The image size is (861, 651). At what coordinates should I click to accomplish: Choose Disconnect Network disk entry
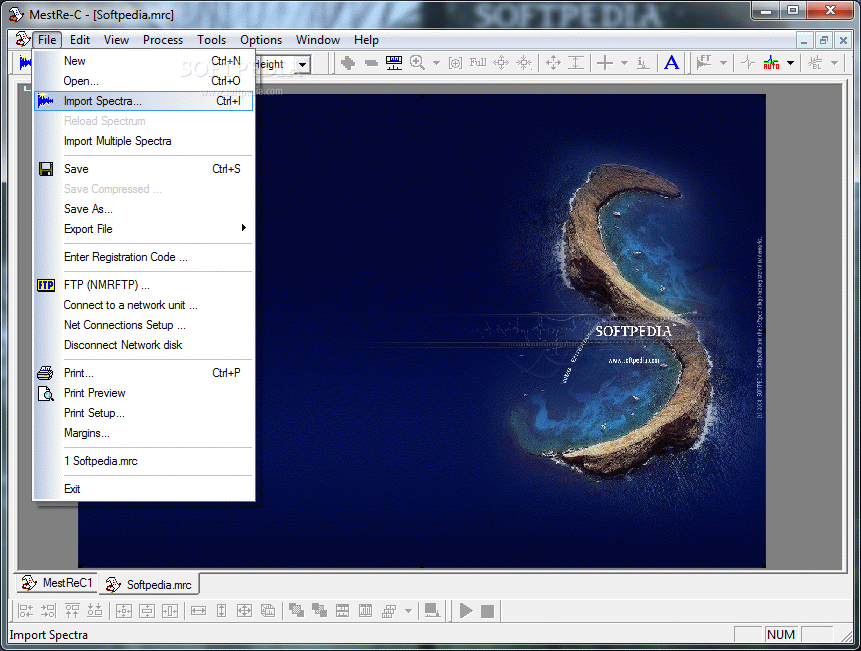click(143, 345)
